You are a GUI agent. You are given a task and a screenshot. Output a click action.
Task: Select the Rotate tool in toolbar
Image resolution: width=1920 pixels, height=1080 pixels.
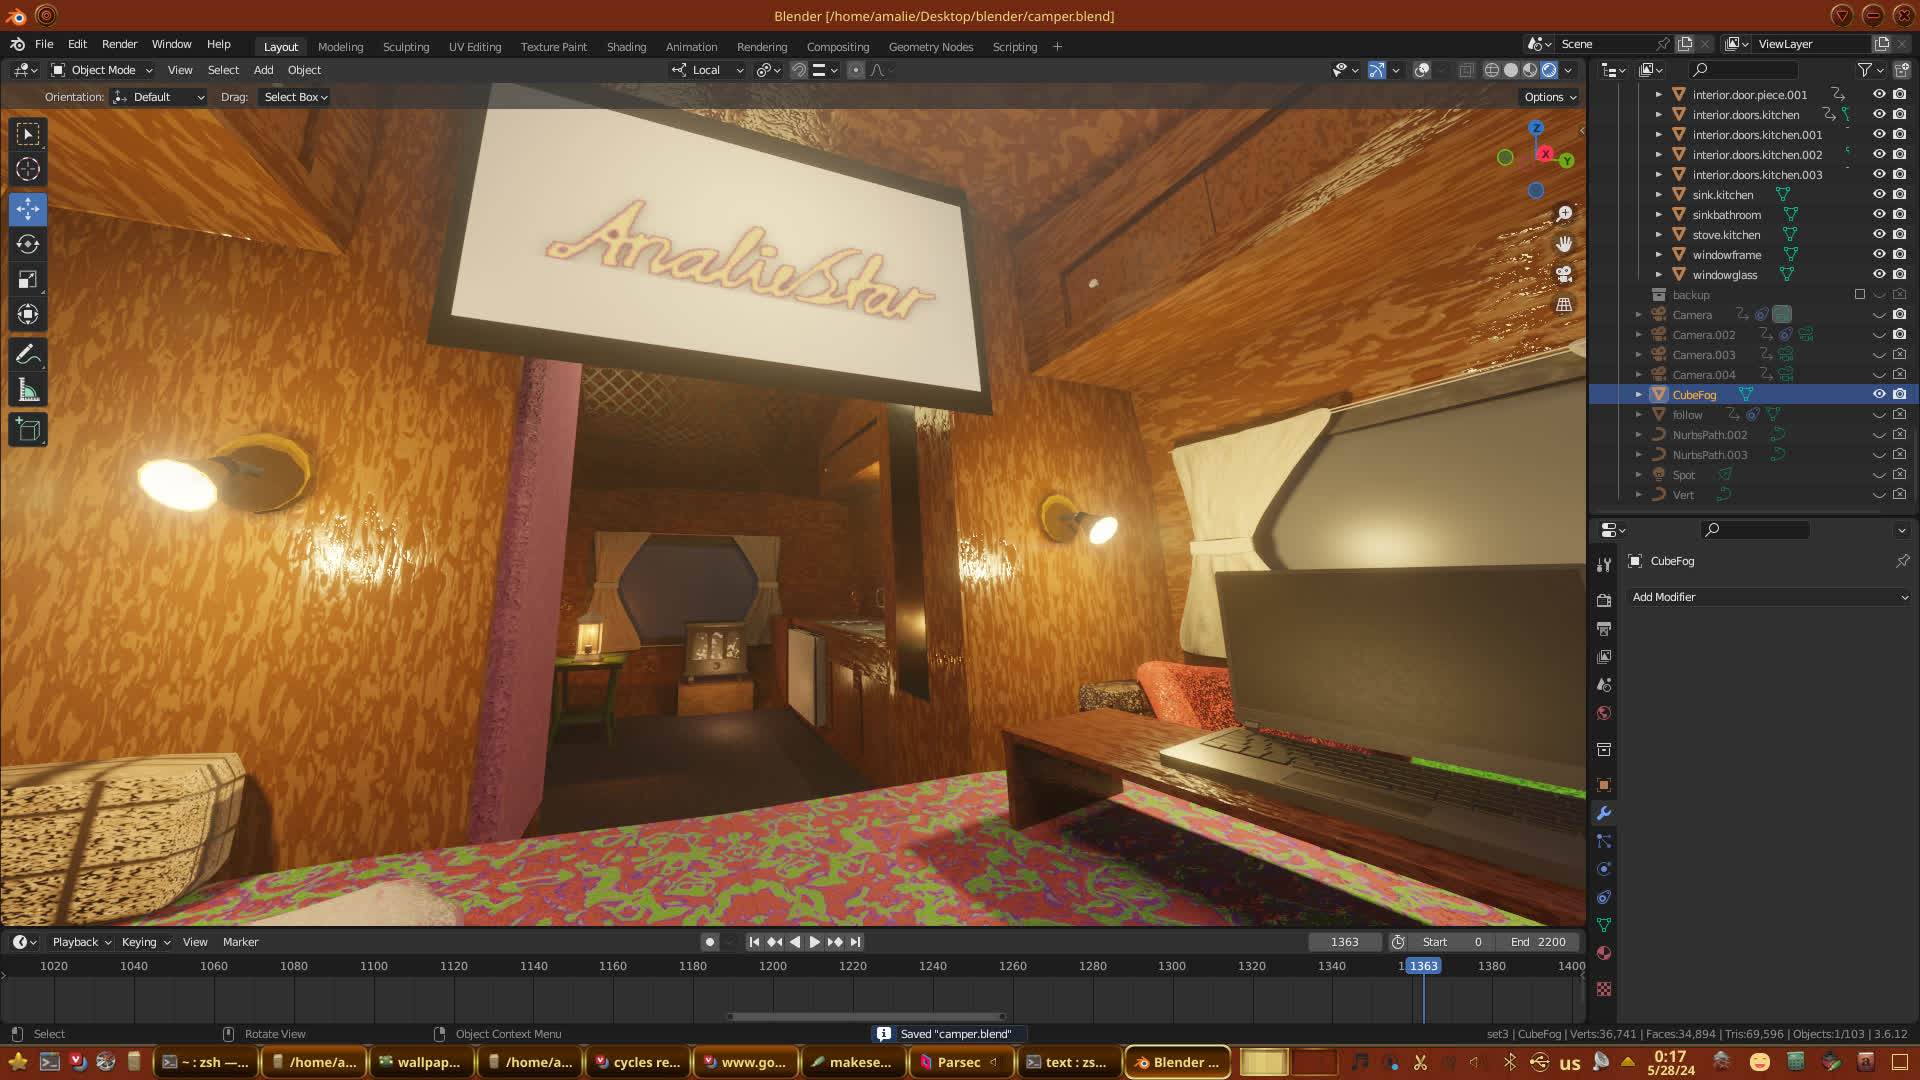click(28, 244)
